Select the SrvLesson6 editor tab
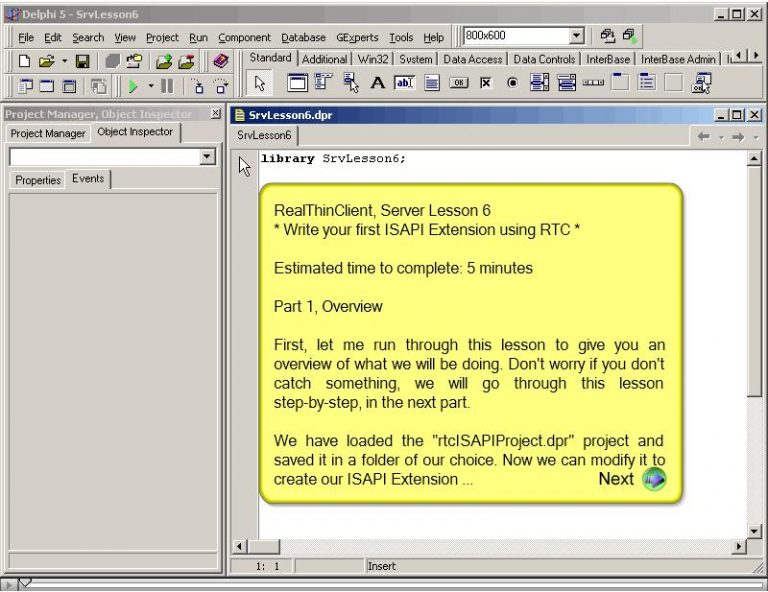Image resolution: width=768 pixels, height=592 pixels. tap(264, 135)
